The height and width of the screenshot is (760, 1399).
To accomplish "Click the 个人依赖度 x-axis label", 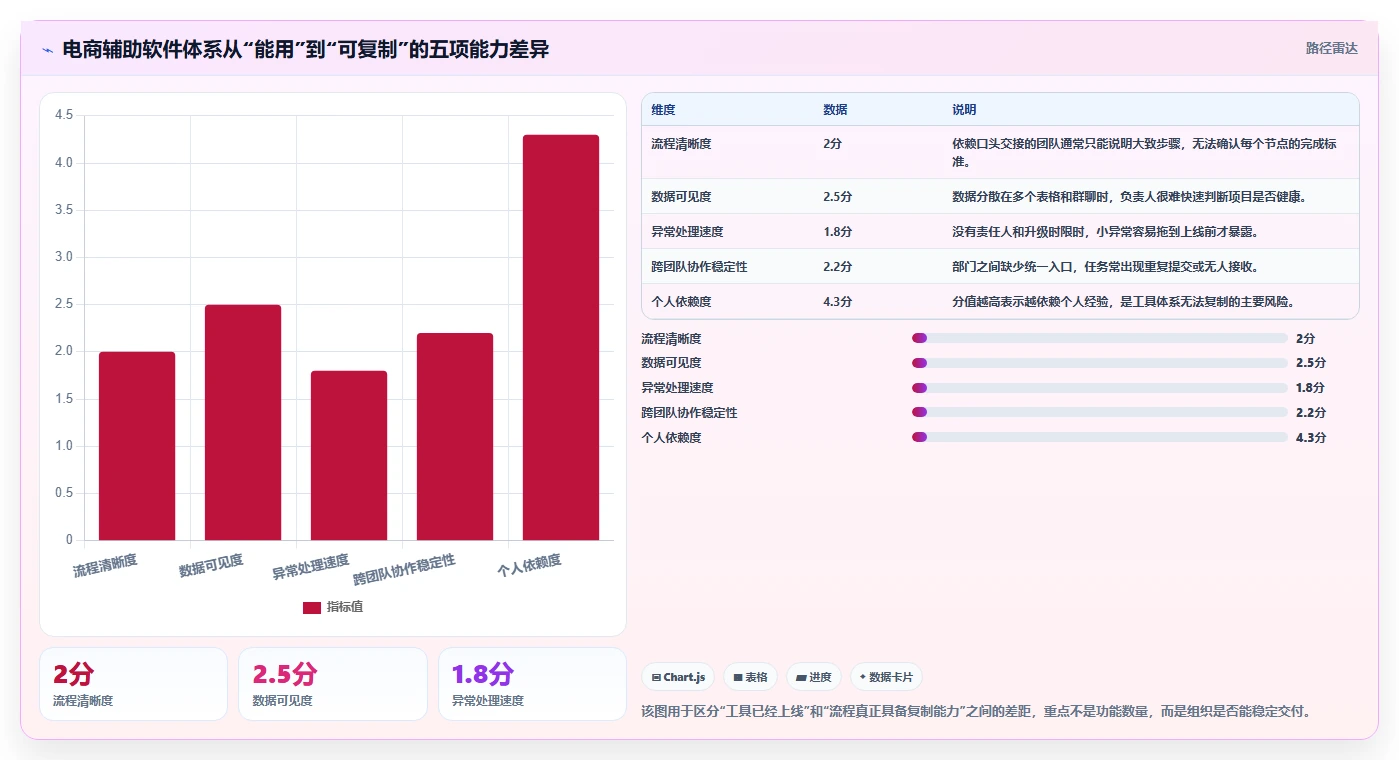I will coord(529,566).
